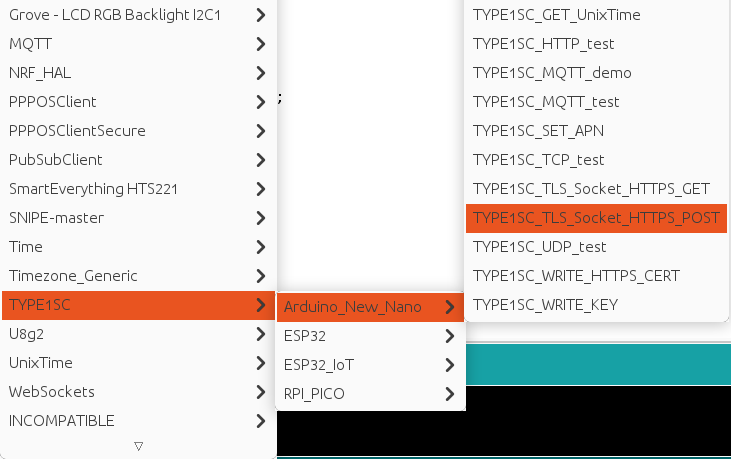Open the UnixTime examples submenu
Screen dimensions: 731x459
138,363
